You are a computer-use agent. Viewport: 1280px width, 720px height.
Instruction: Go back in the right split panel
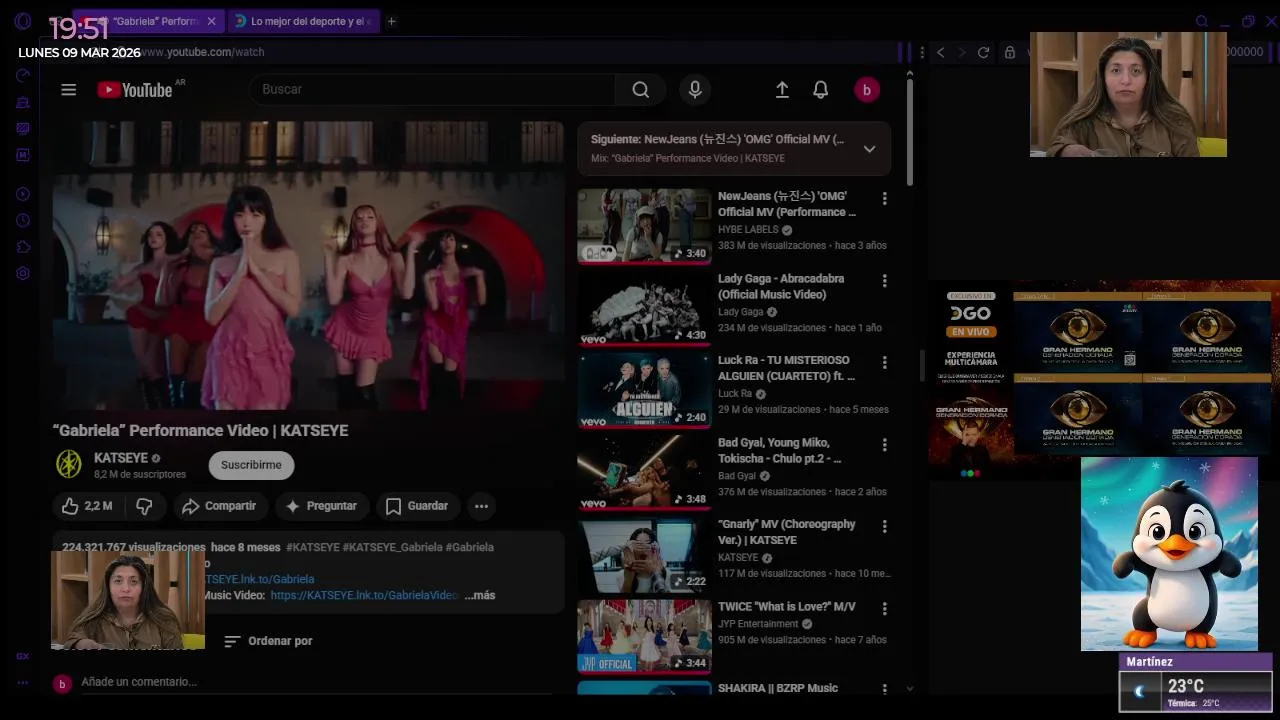pyautogui.click(x=940, y=52)
